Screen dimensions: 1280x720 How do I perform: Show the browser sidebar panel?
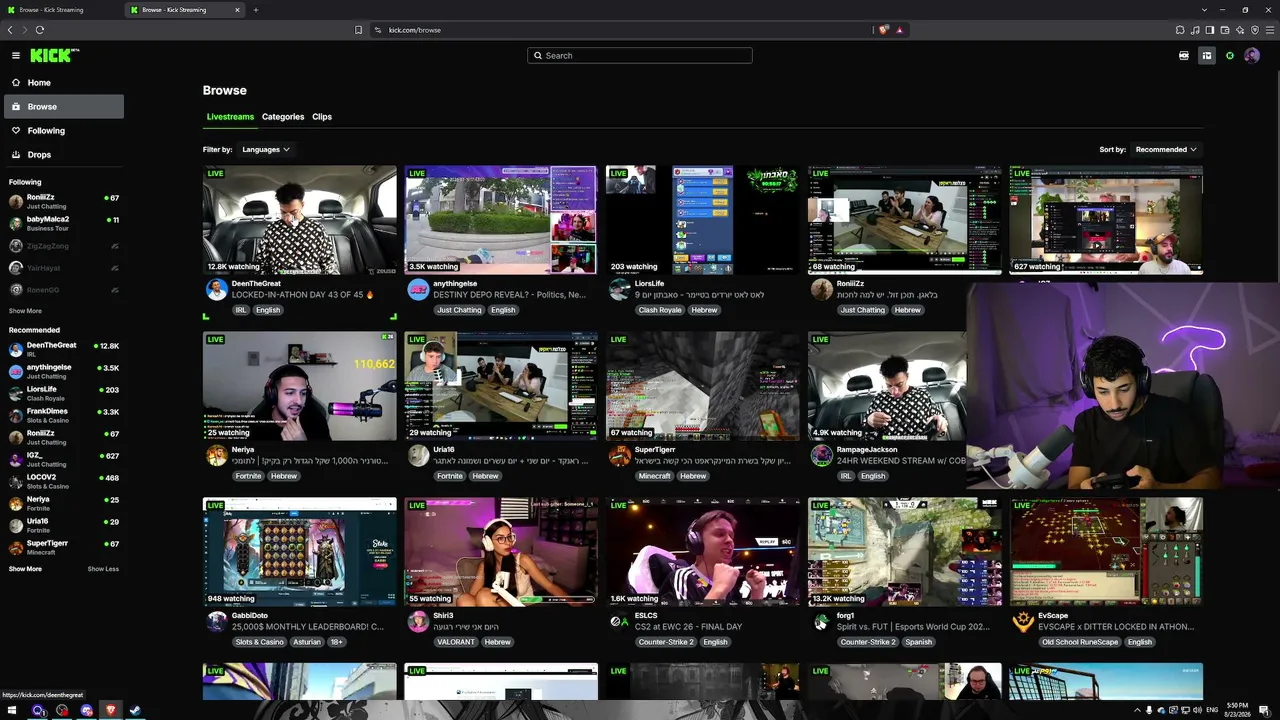[x=1210, y=30]
